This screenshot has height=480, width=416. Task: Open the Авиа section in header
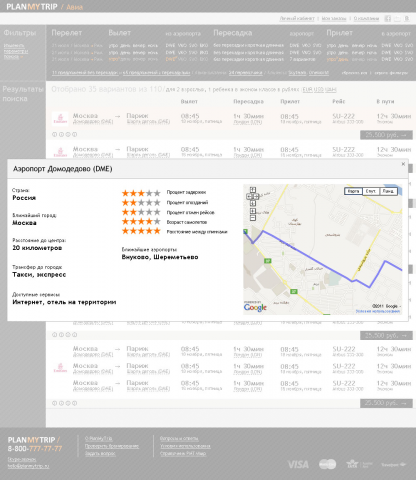(74, 7)
